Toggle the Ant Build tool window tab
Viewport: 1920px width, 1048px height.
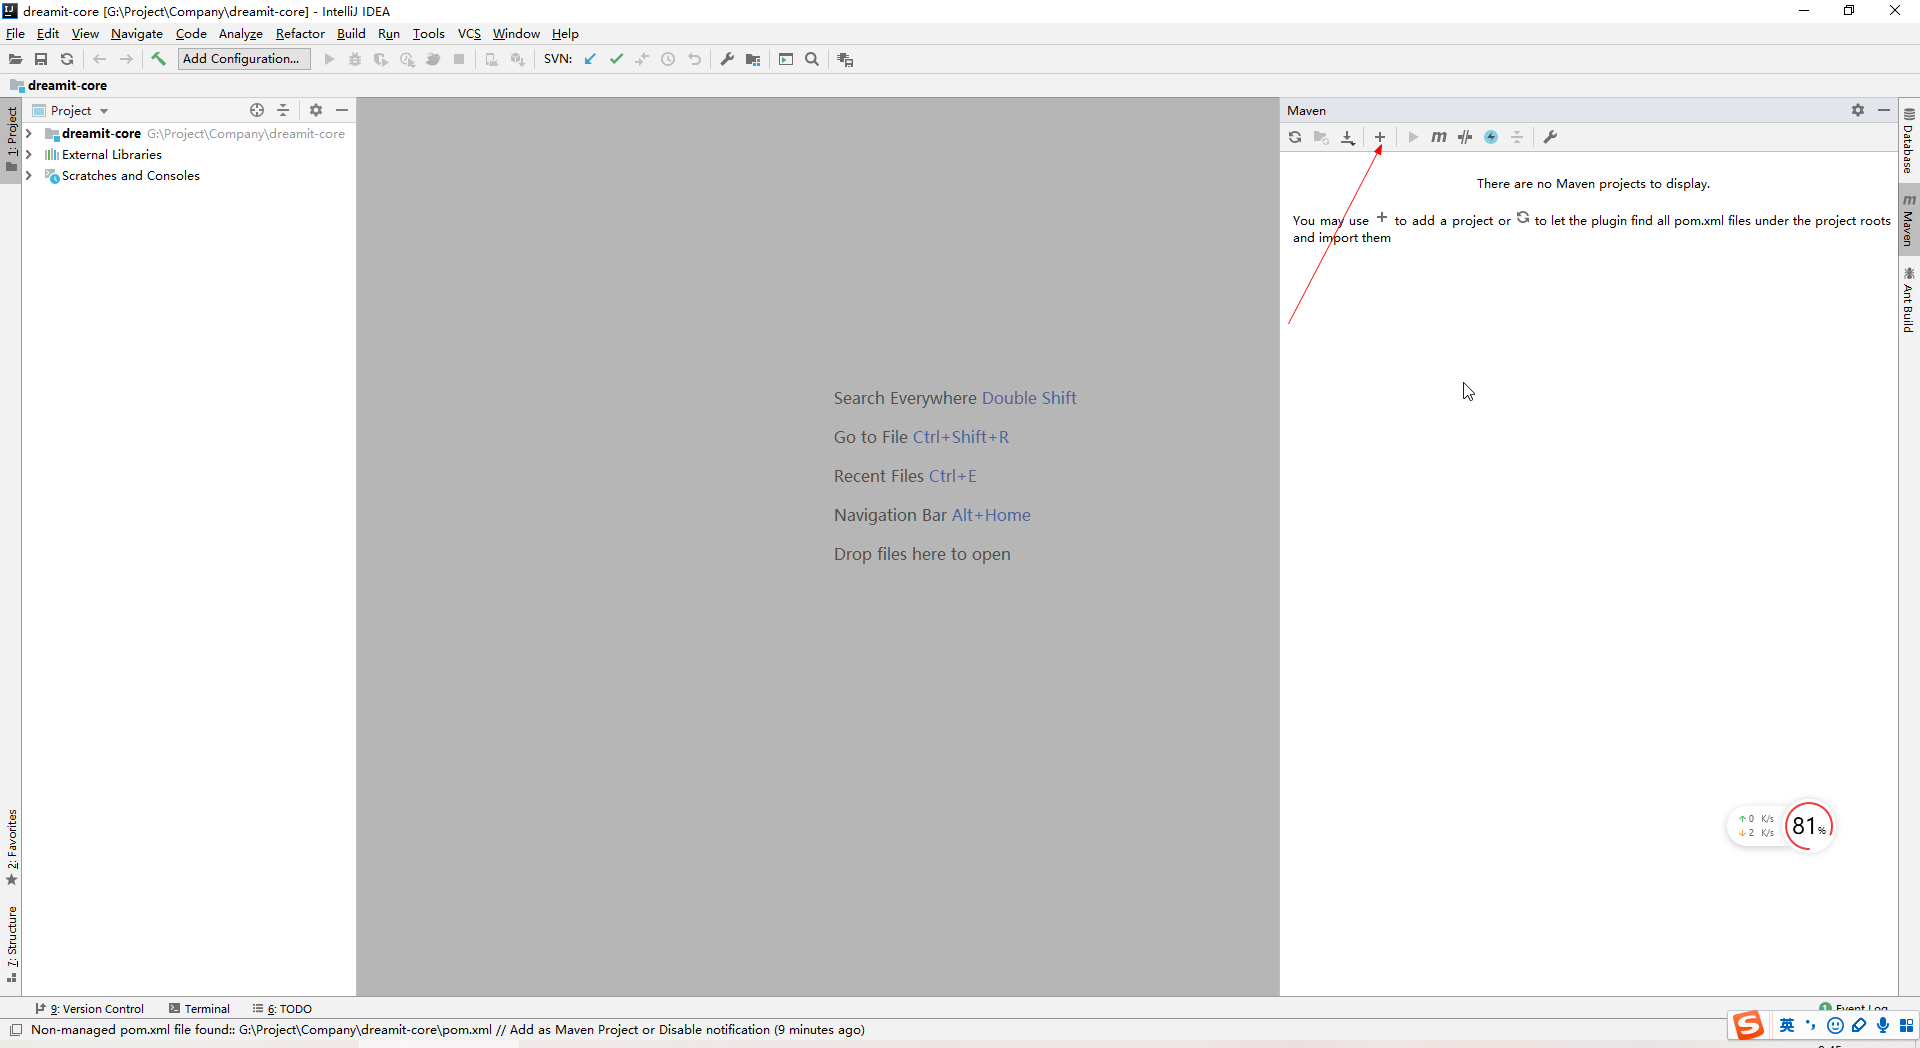(1909, 299)
